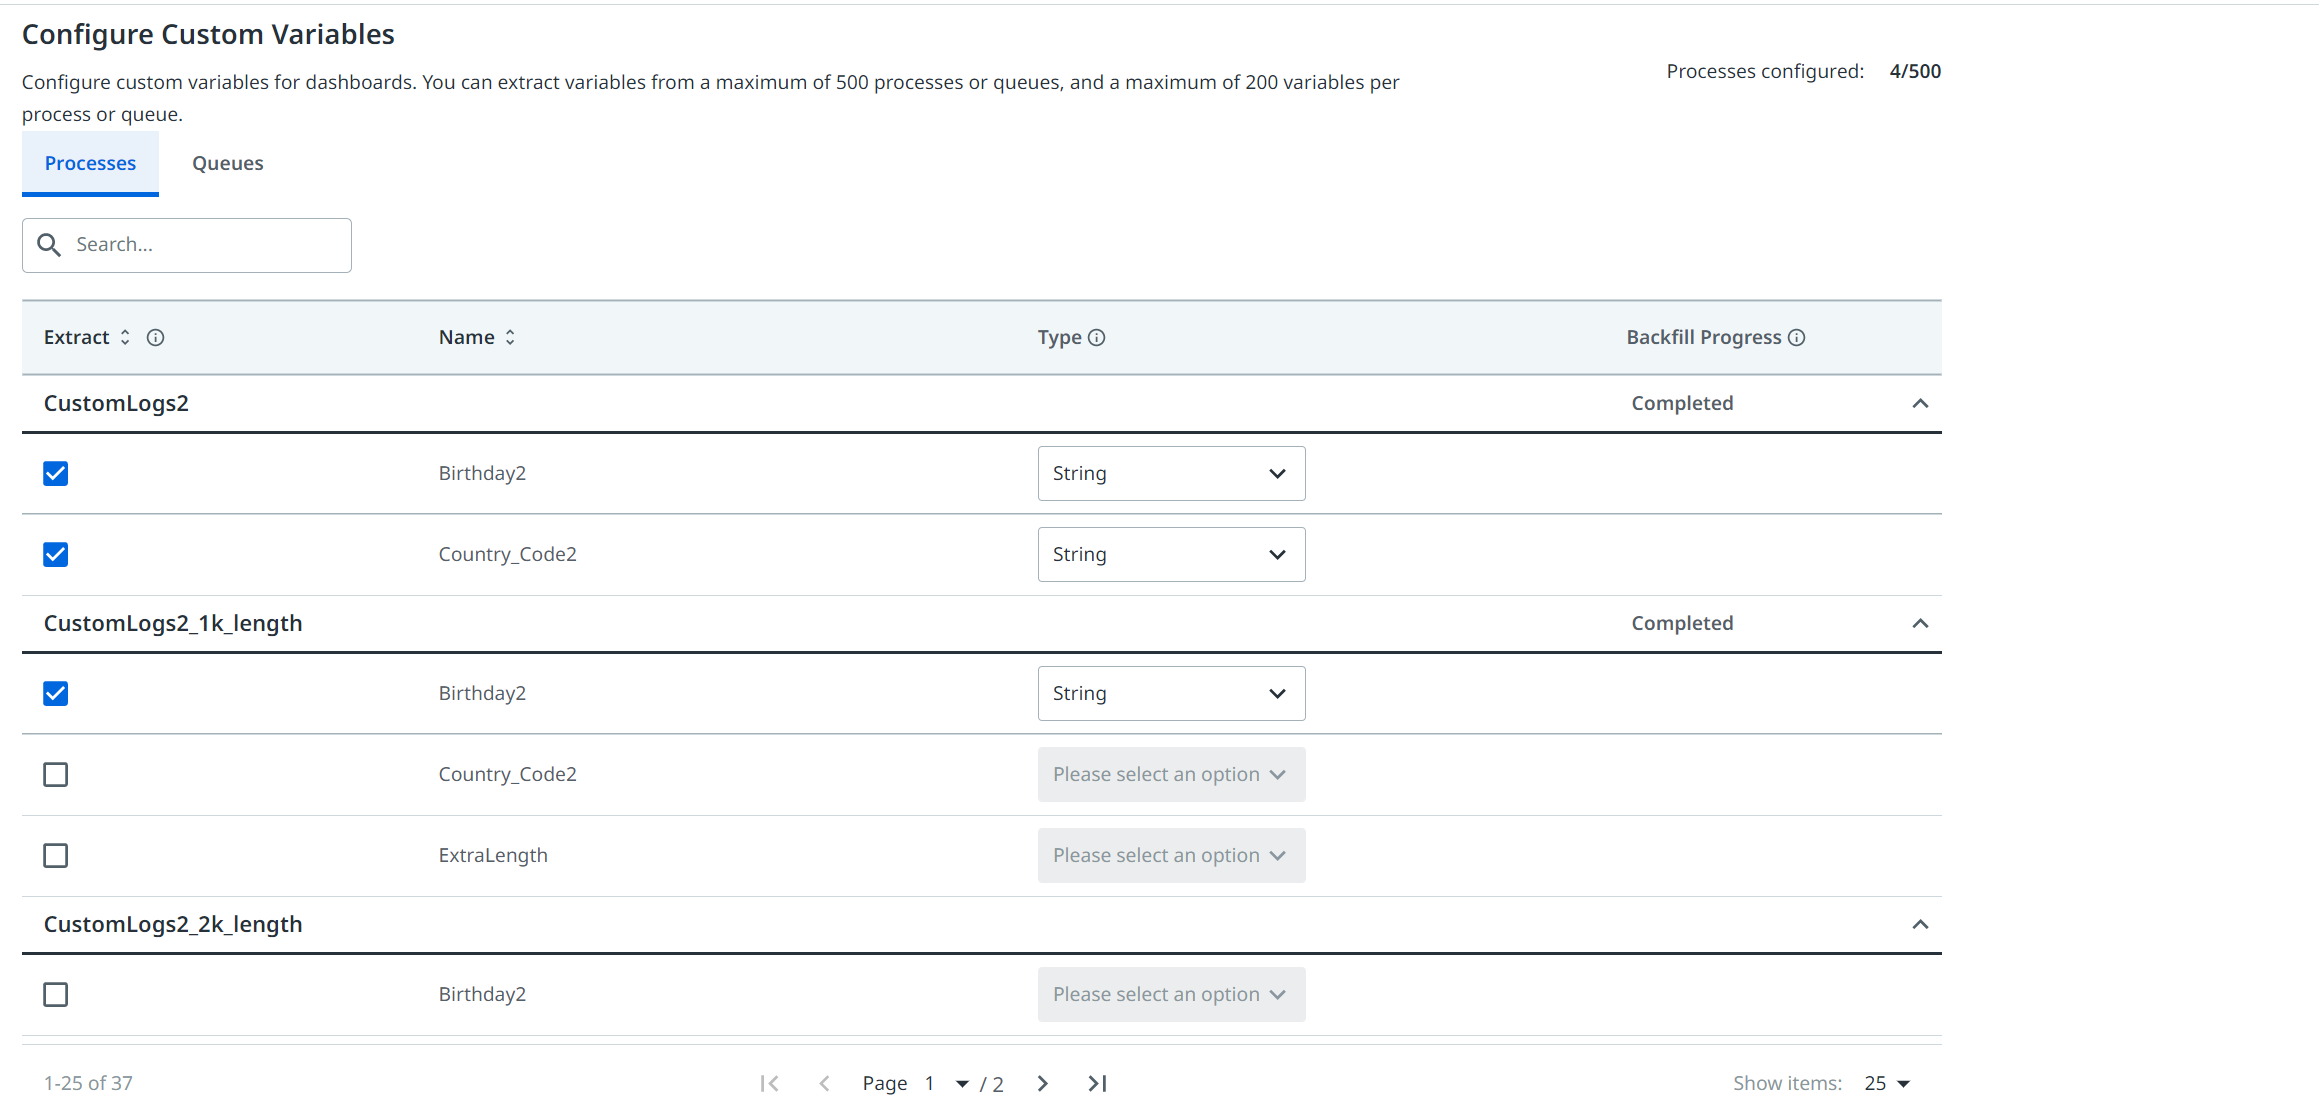Sort by the Extract column arrows
The height and width of the screenshot is (1112, 2319).
[x=125, y=337]
